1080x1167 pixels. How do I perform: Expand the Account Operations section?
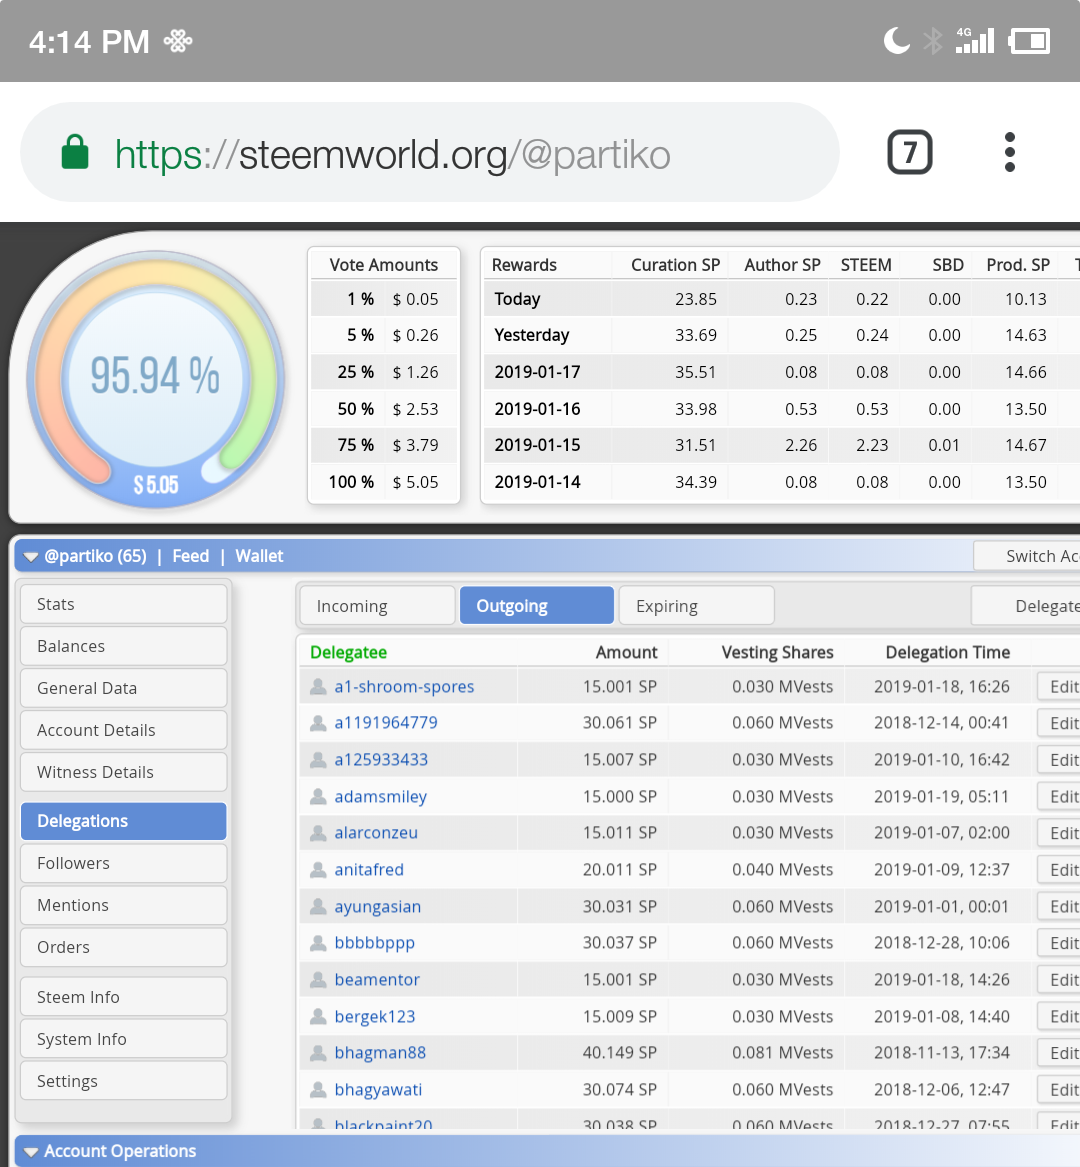coord(31,1151)
